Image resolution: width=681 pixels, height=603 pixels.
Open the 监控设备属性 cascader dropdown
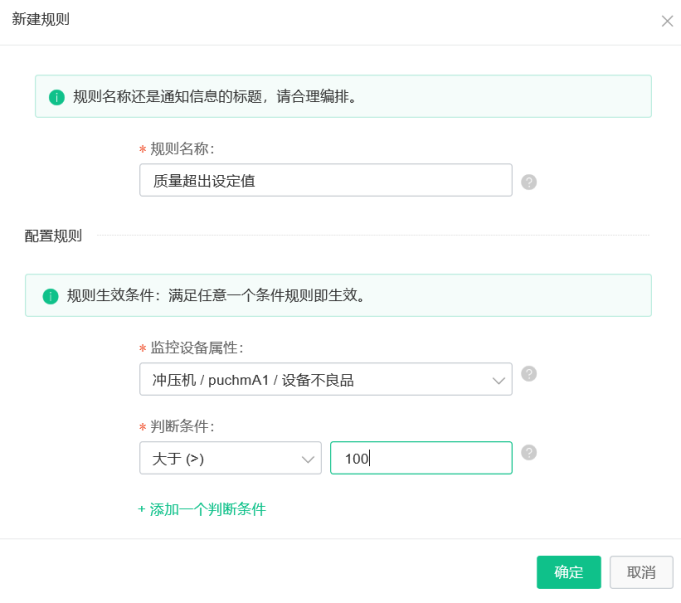pyautogui.click(x=326, y=379)
